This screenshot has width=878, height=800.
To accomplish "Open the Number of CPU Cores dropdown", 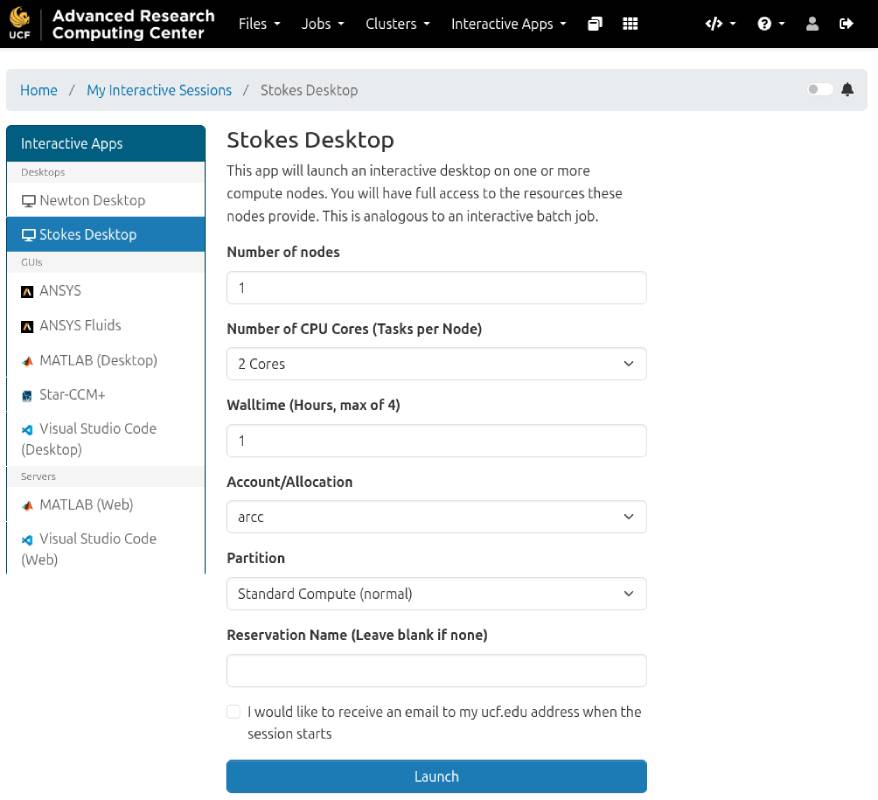I will [x=436, y=364].
